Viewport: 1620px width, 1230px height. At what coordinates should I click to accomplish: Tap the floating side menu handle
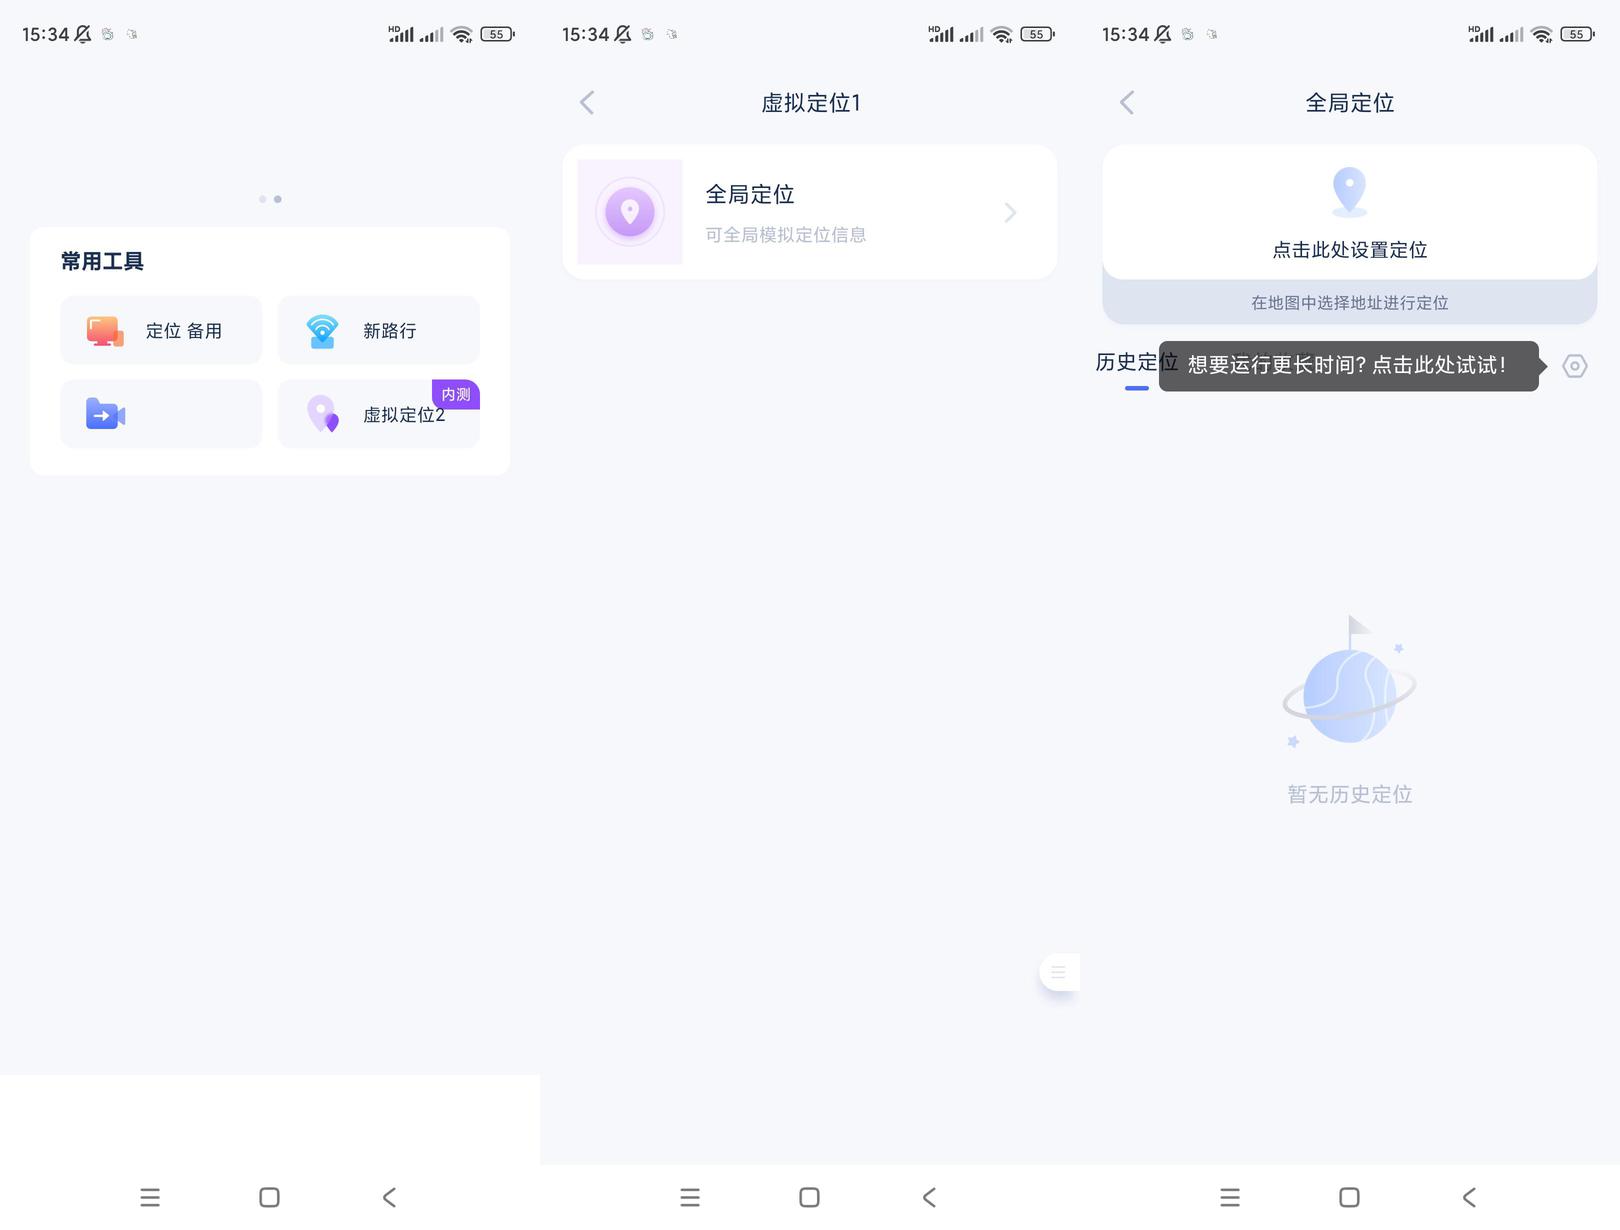point(1059,972)
